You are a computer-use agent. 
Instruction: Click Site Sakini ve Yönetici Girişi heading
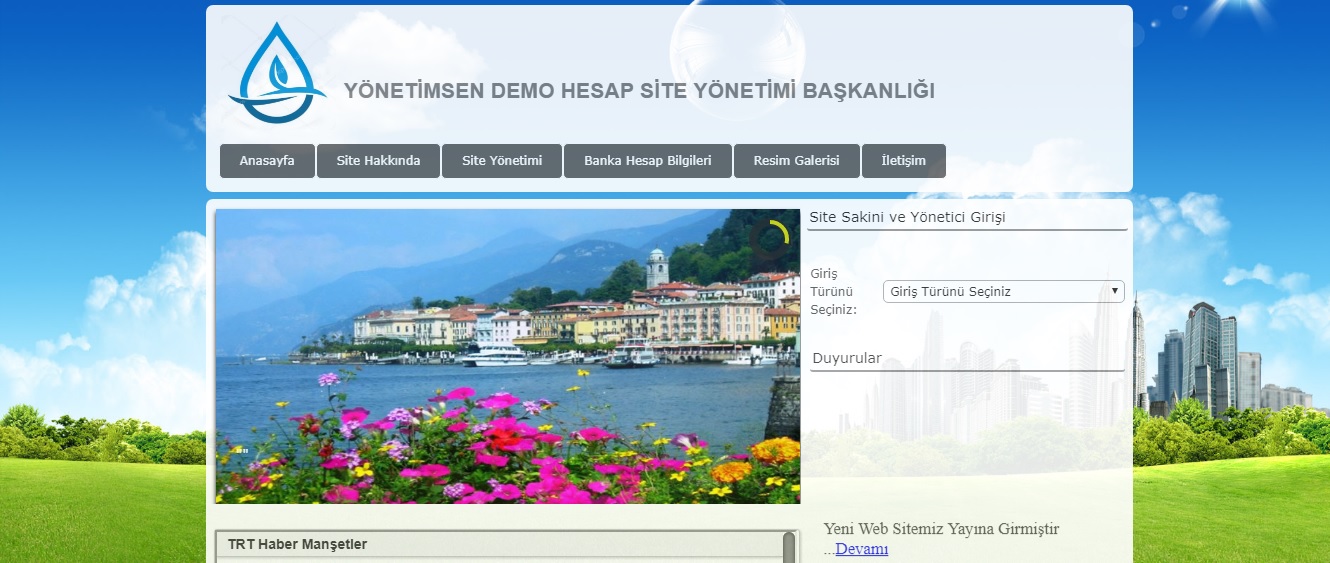click(x=907, y=217)
